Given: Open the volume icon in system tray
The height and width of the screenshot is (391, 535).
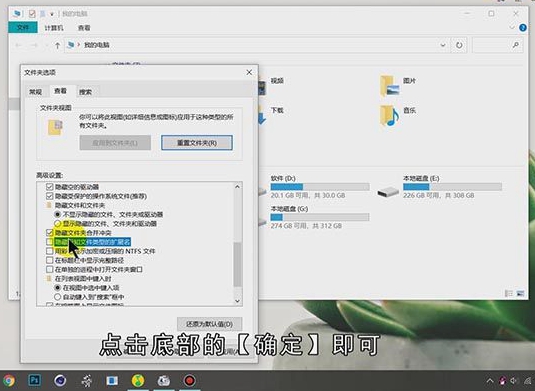Looking at the screenshot, I should [514, 381].
